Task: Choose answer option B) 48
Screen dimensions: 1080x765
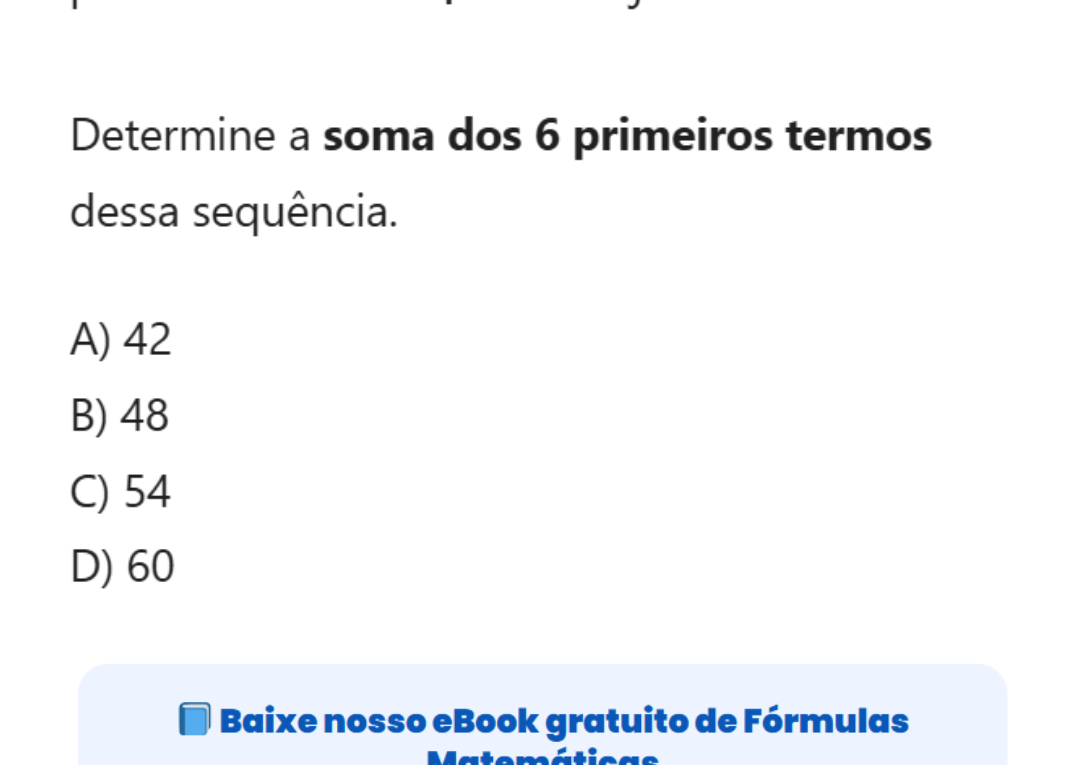Action: [120, 416]
